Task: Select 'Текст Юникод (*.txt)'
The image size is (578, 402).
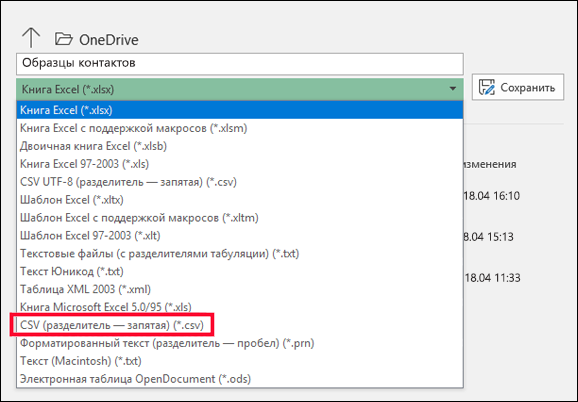Action: (240, 271)
